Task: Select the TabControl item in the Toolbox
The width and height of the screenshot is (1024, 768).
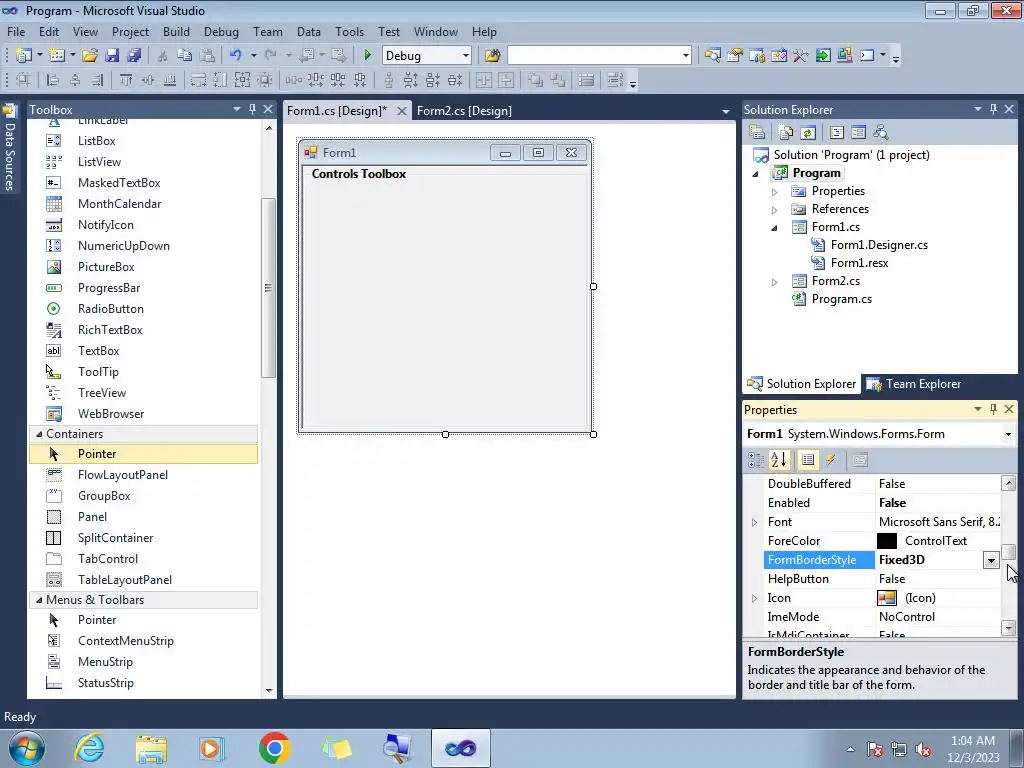Action: click(108, 558)
